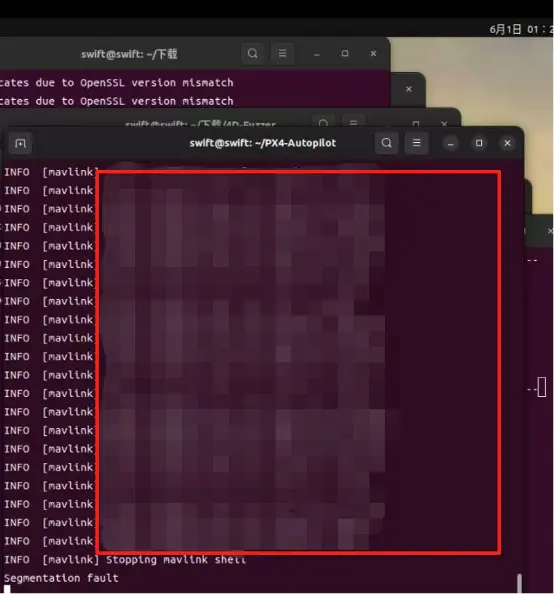Close the window behind the ~/下载 terminal
The image size is (554, 594).
click(x=408, y=89)
